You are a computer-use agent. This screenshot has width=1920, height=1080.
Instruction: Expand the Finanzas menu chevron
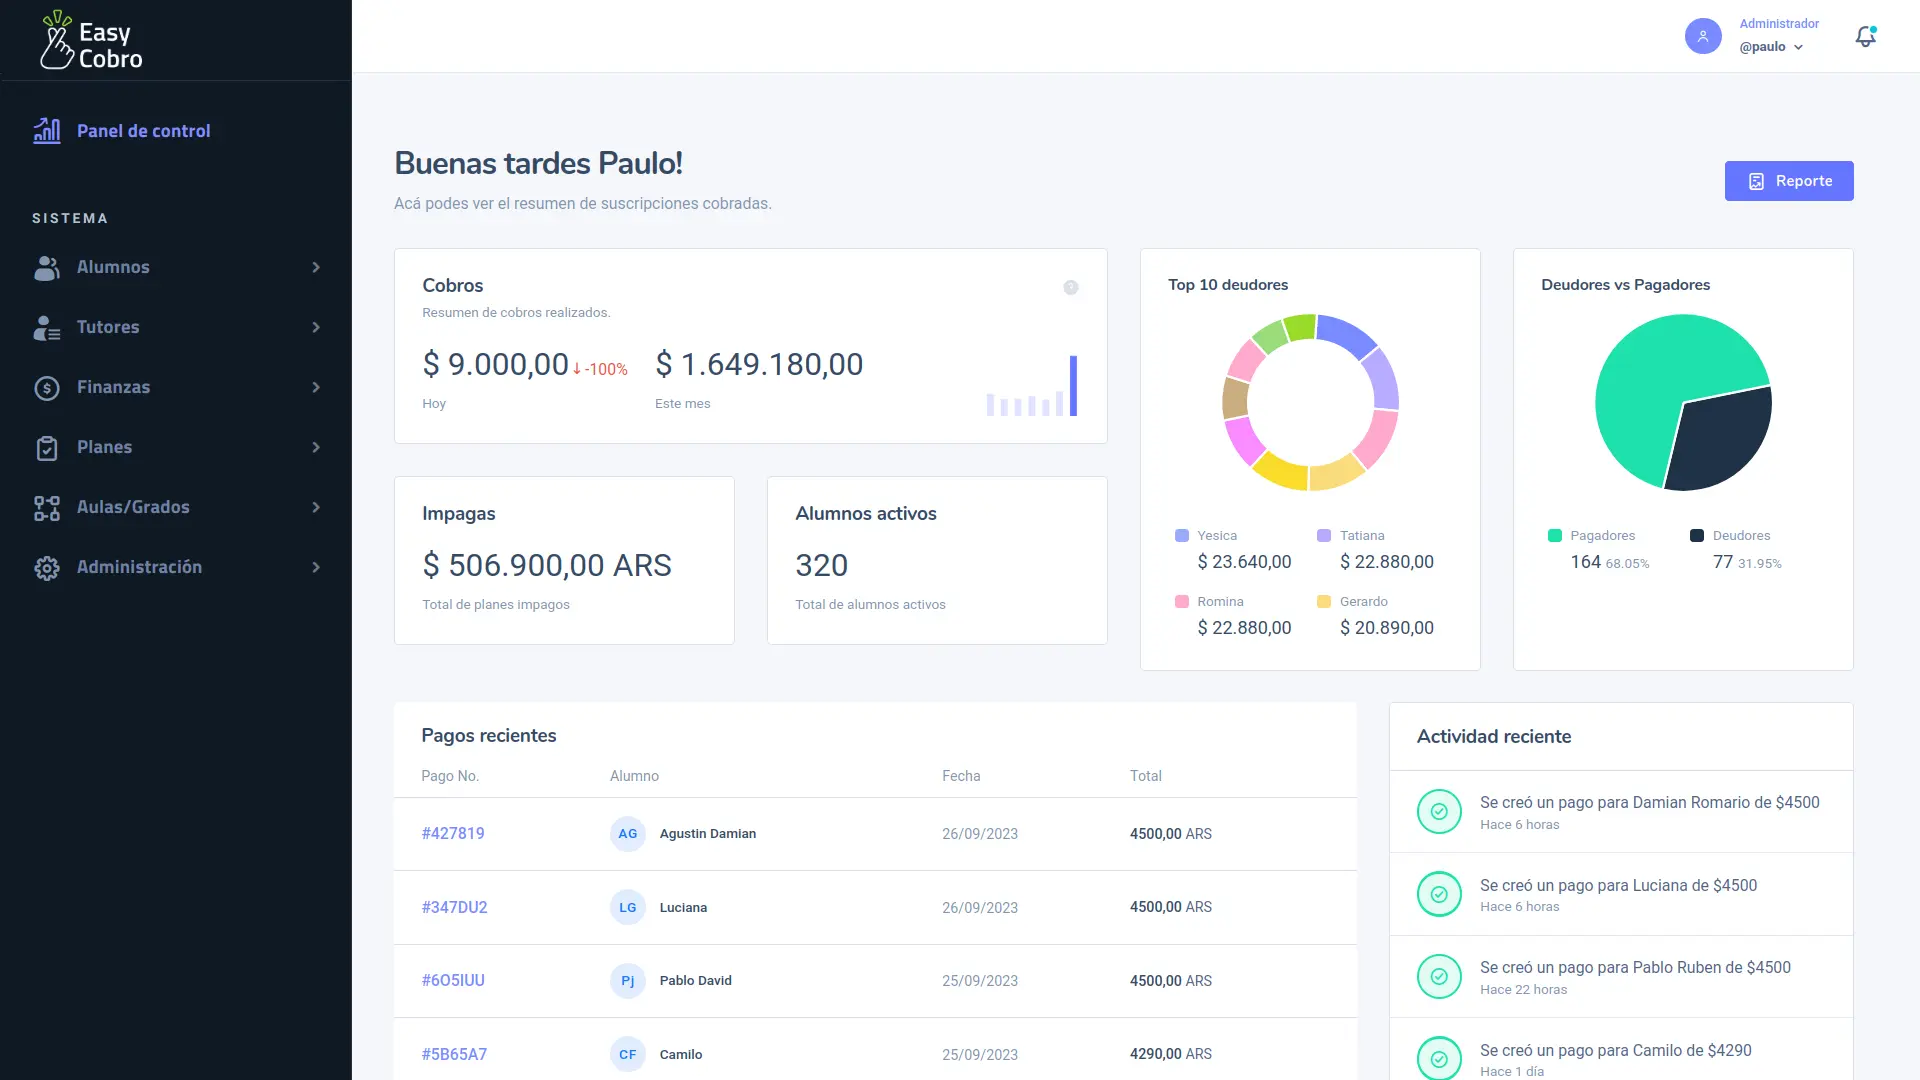316,388
